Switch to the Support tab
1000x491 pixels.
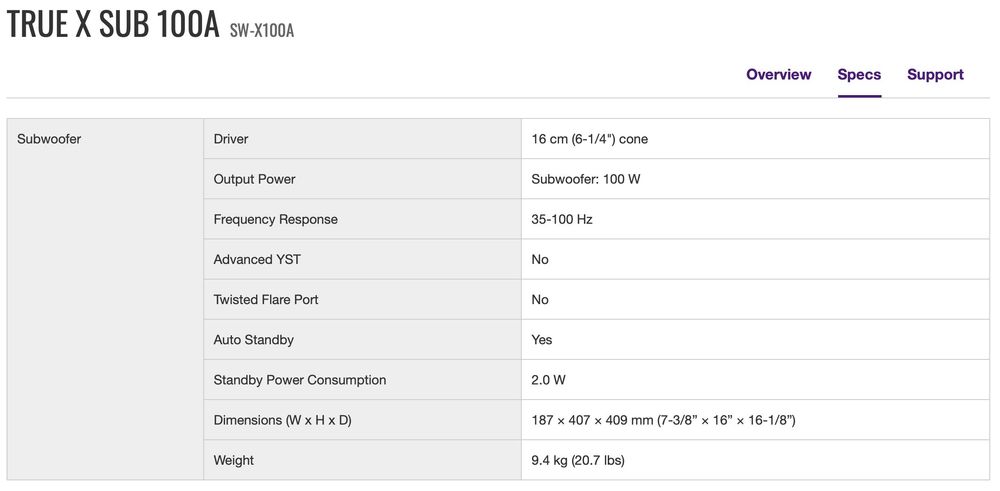pyautogui.click(x=935, y=75)
